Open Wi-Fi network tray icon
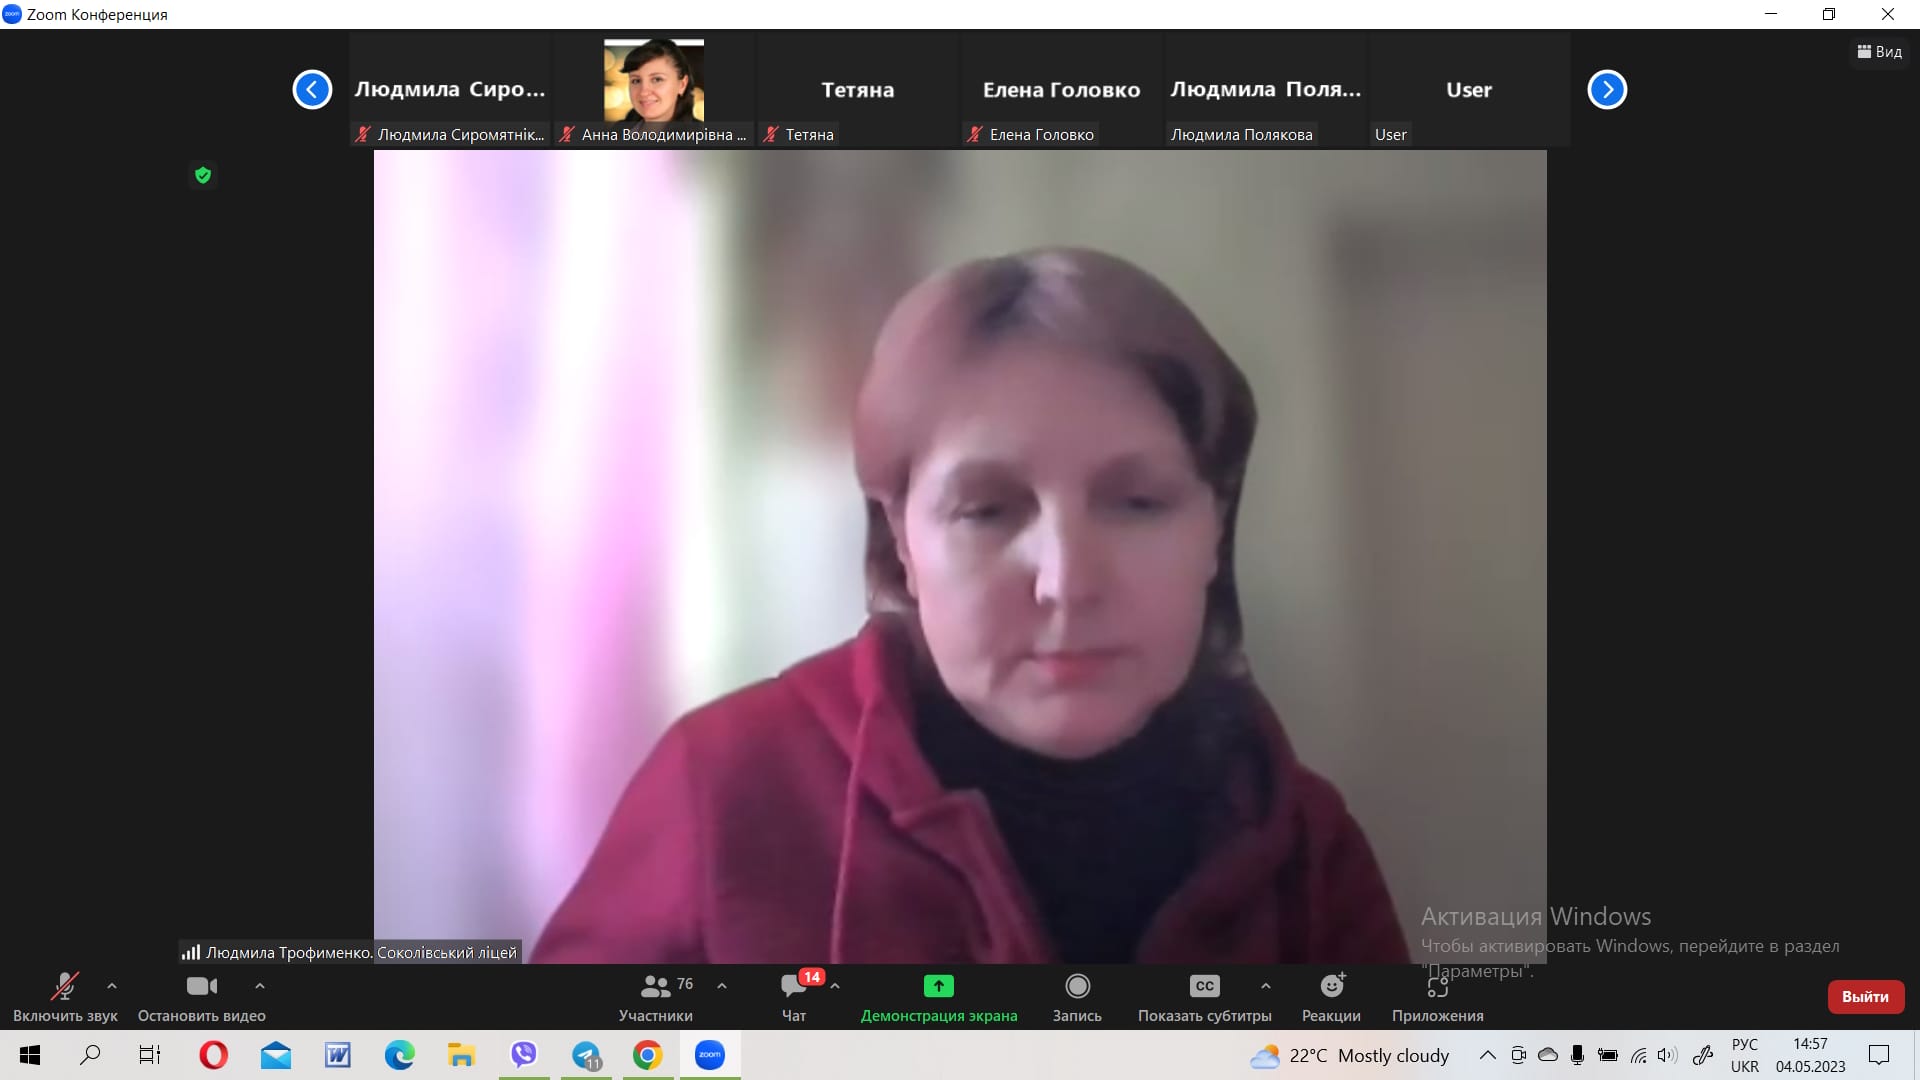1920x1080 pixels. coord(1638,1055)
